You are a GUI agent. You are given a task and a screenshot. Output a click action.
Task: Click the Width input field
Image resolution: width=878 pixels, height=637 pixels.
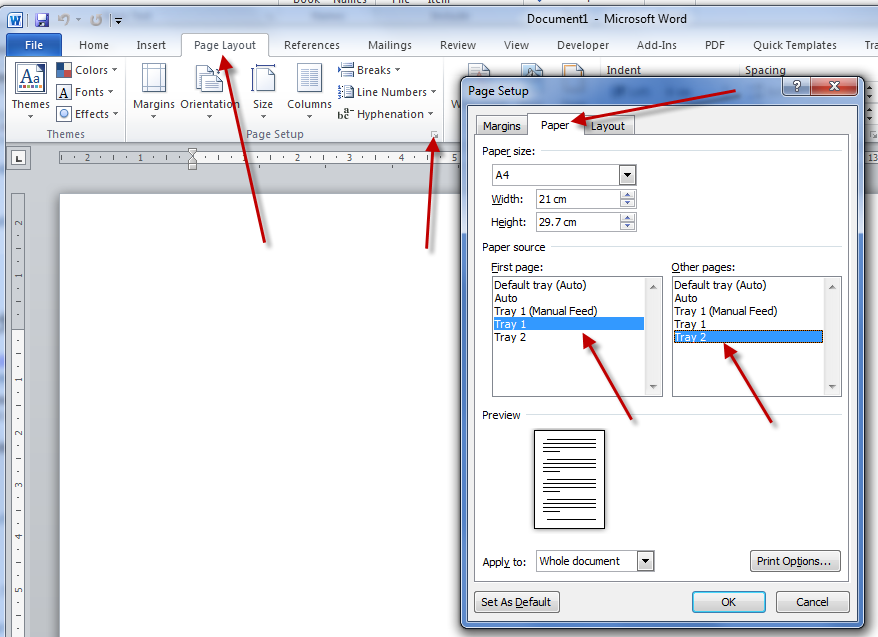[x=577, y=199]
